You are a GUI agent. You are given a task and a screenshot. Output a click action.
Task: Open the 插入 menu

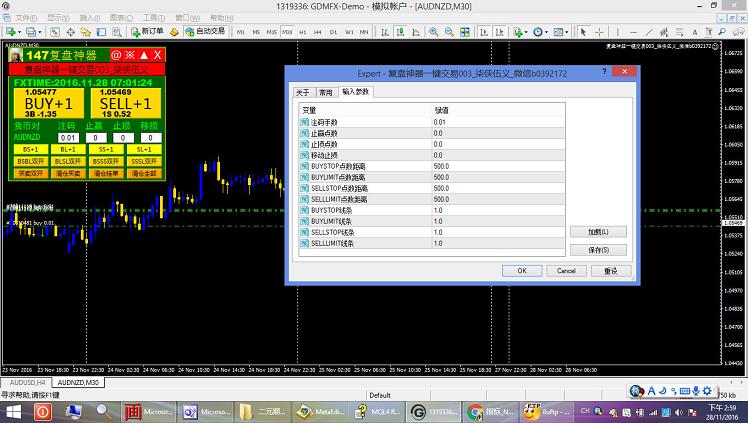click(x=90, y=18)
